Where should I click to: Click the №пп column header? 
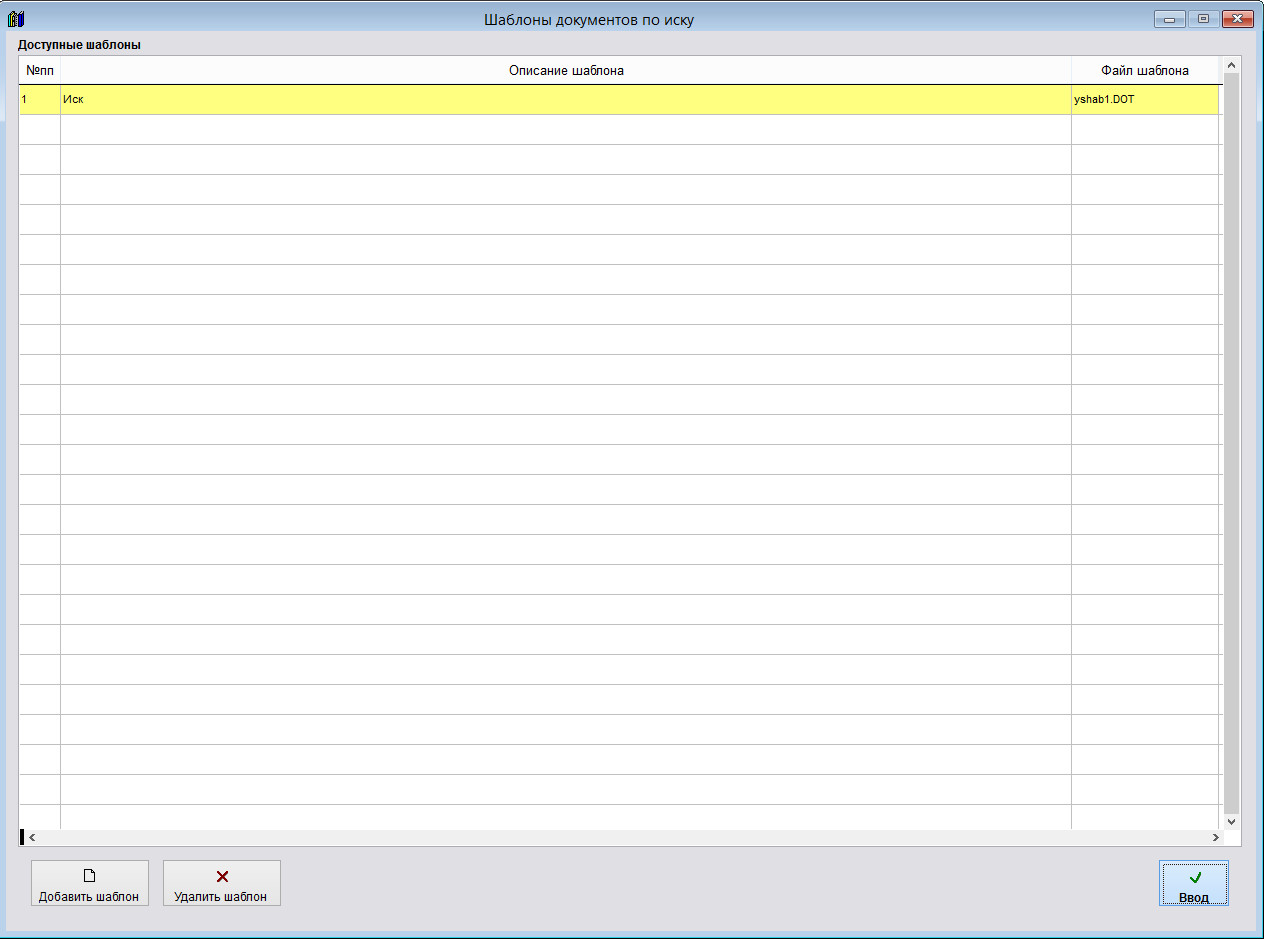point(40,71)
